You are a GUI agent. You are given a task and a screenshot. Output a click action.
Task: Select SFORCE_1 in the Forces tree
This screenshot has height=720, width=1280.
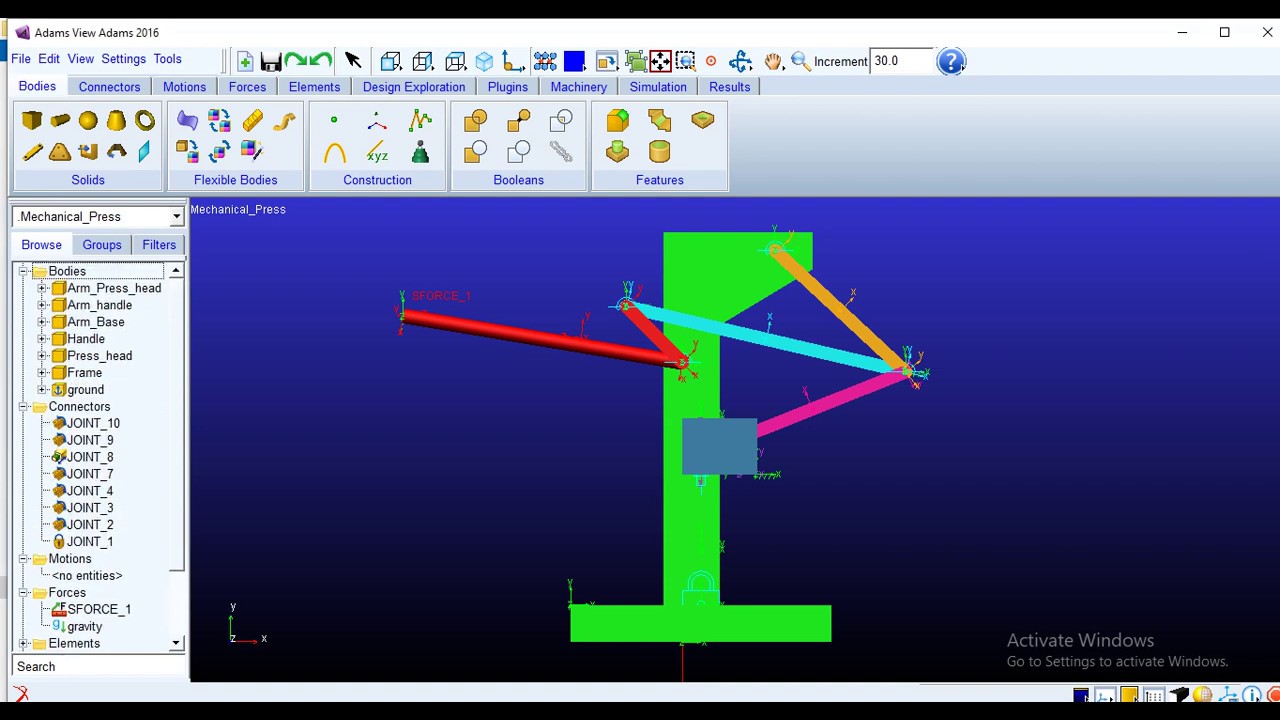click(x=99, y=609)
